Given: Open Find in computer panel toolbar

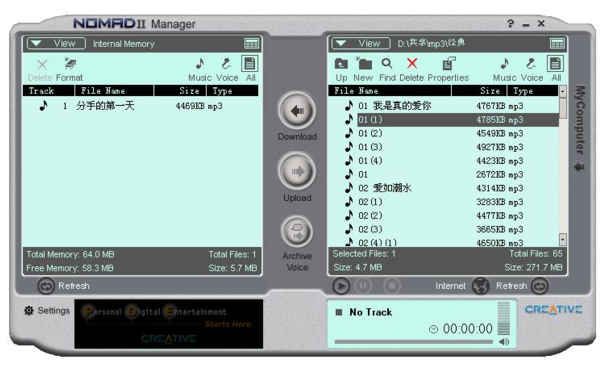Looking at the screenshot, I should pyautogui.click(x=387, y=70).
